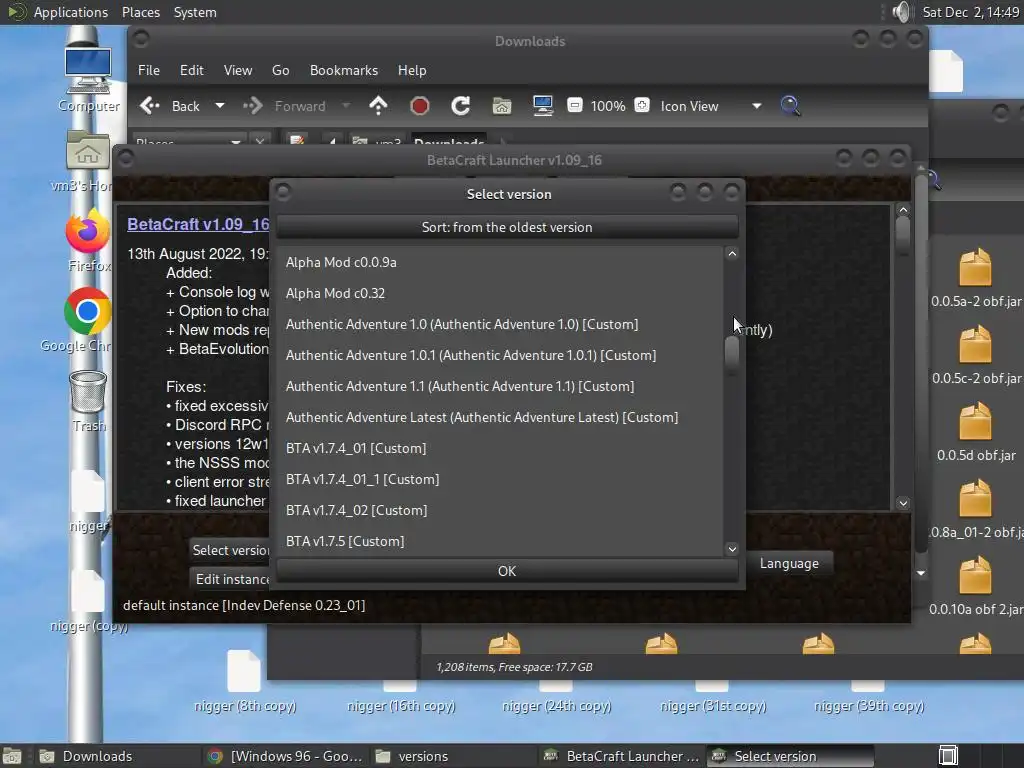Image resolution: width=1024 pixels, height=768 pixels.
Task: Switch to versions taskbar window
Action: pos(453,756)
